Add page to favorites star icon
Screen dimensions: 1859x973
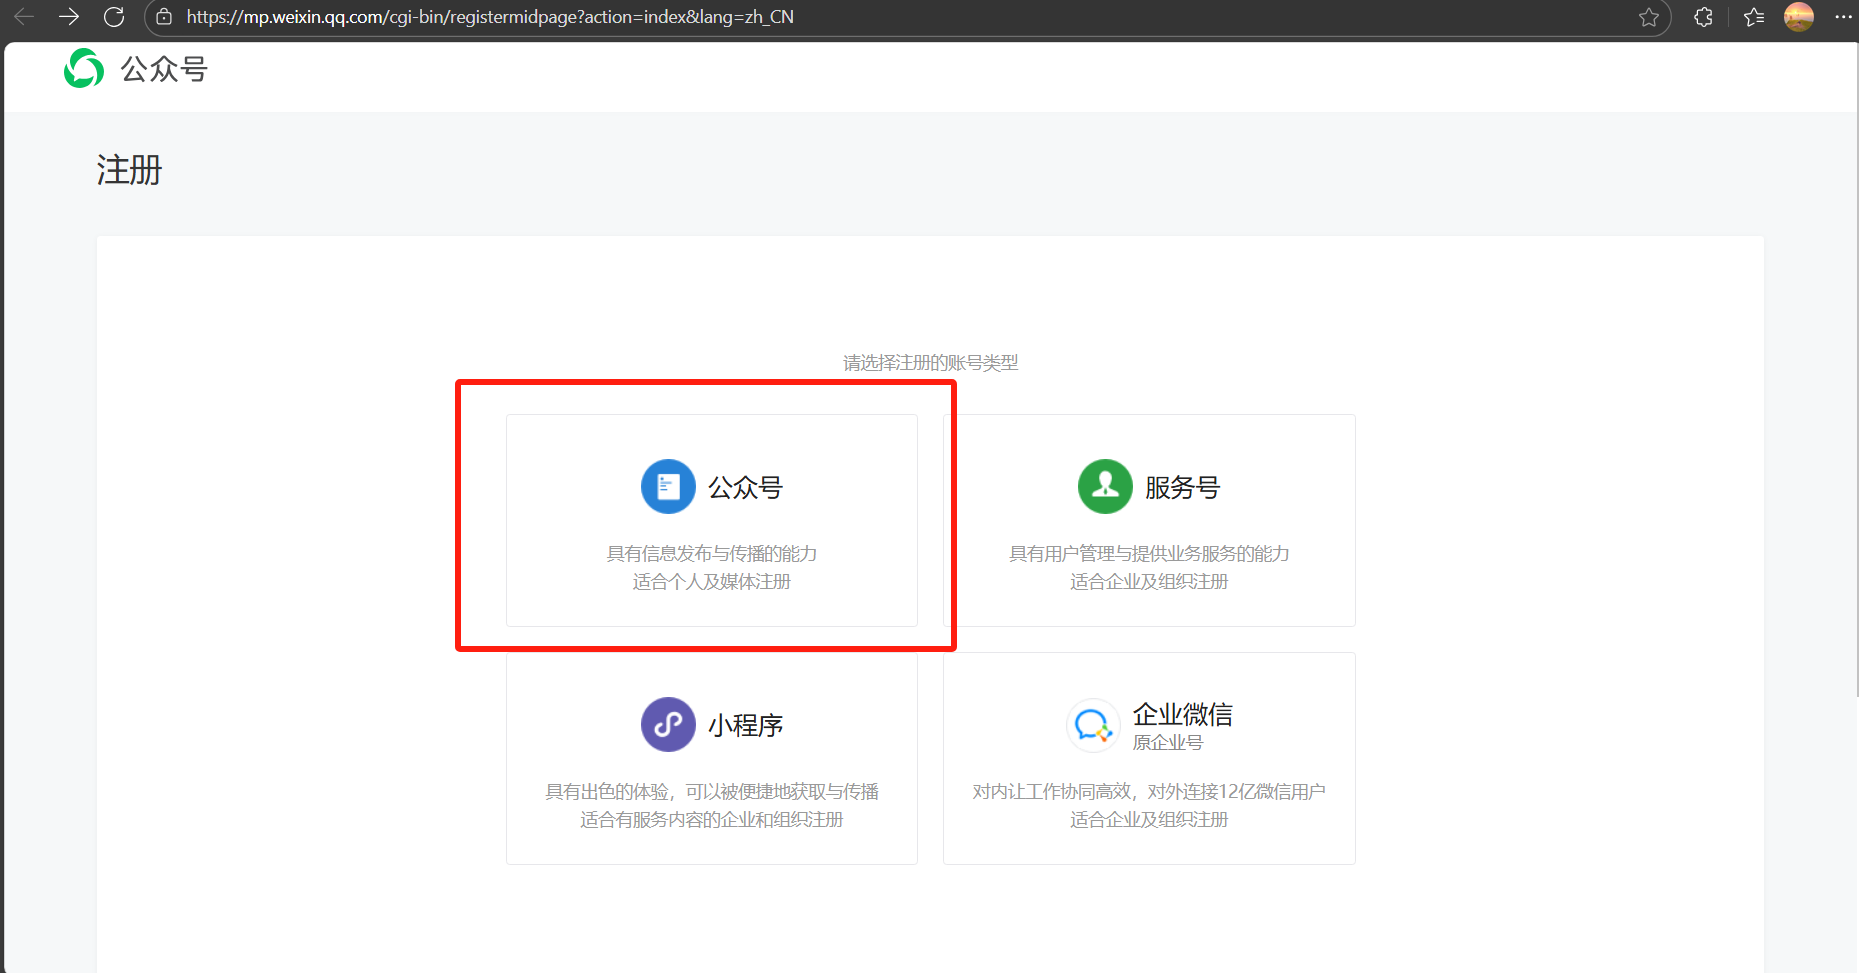tap(1649, 17)
